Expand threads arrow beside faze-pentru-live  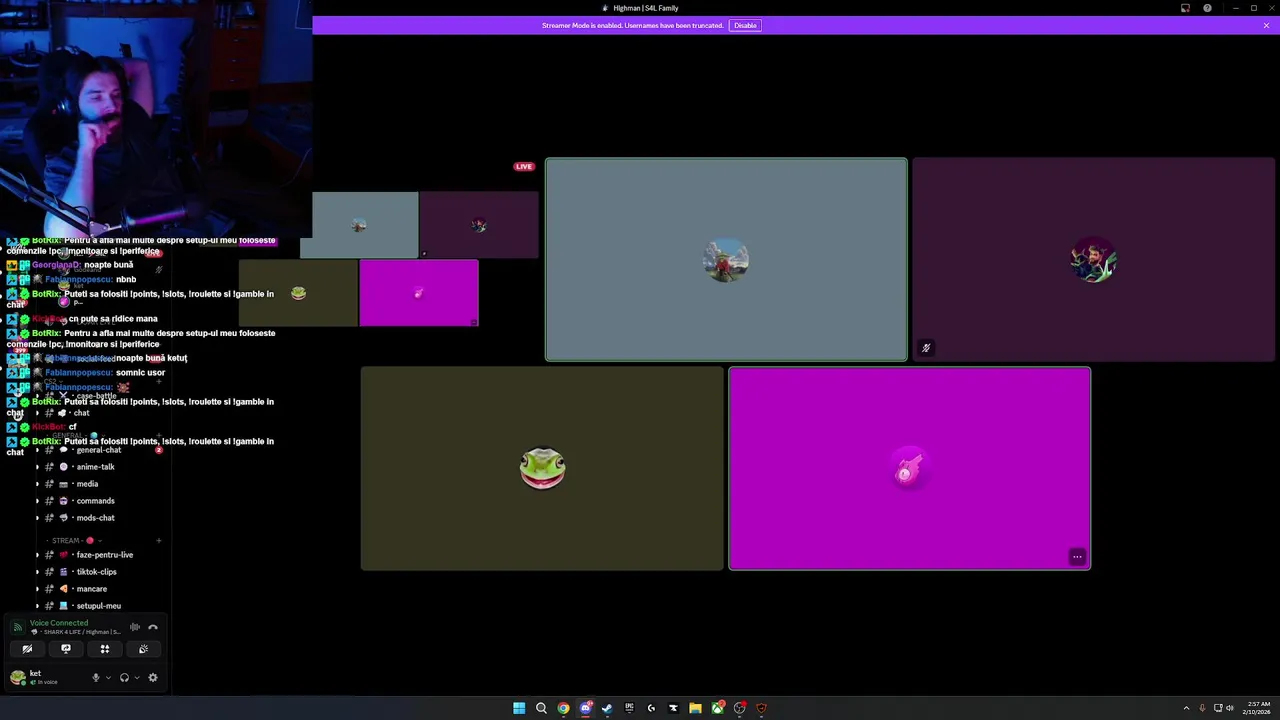point(38,555)
